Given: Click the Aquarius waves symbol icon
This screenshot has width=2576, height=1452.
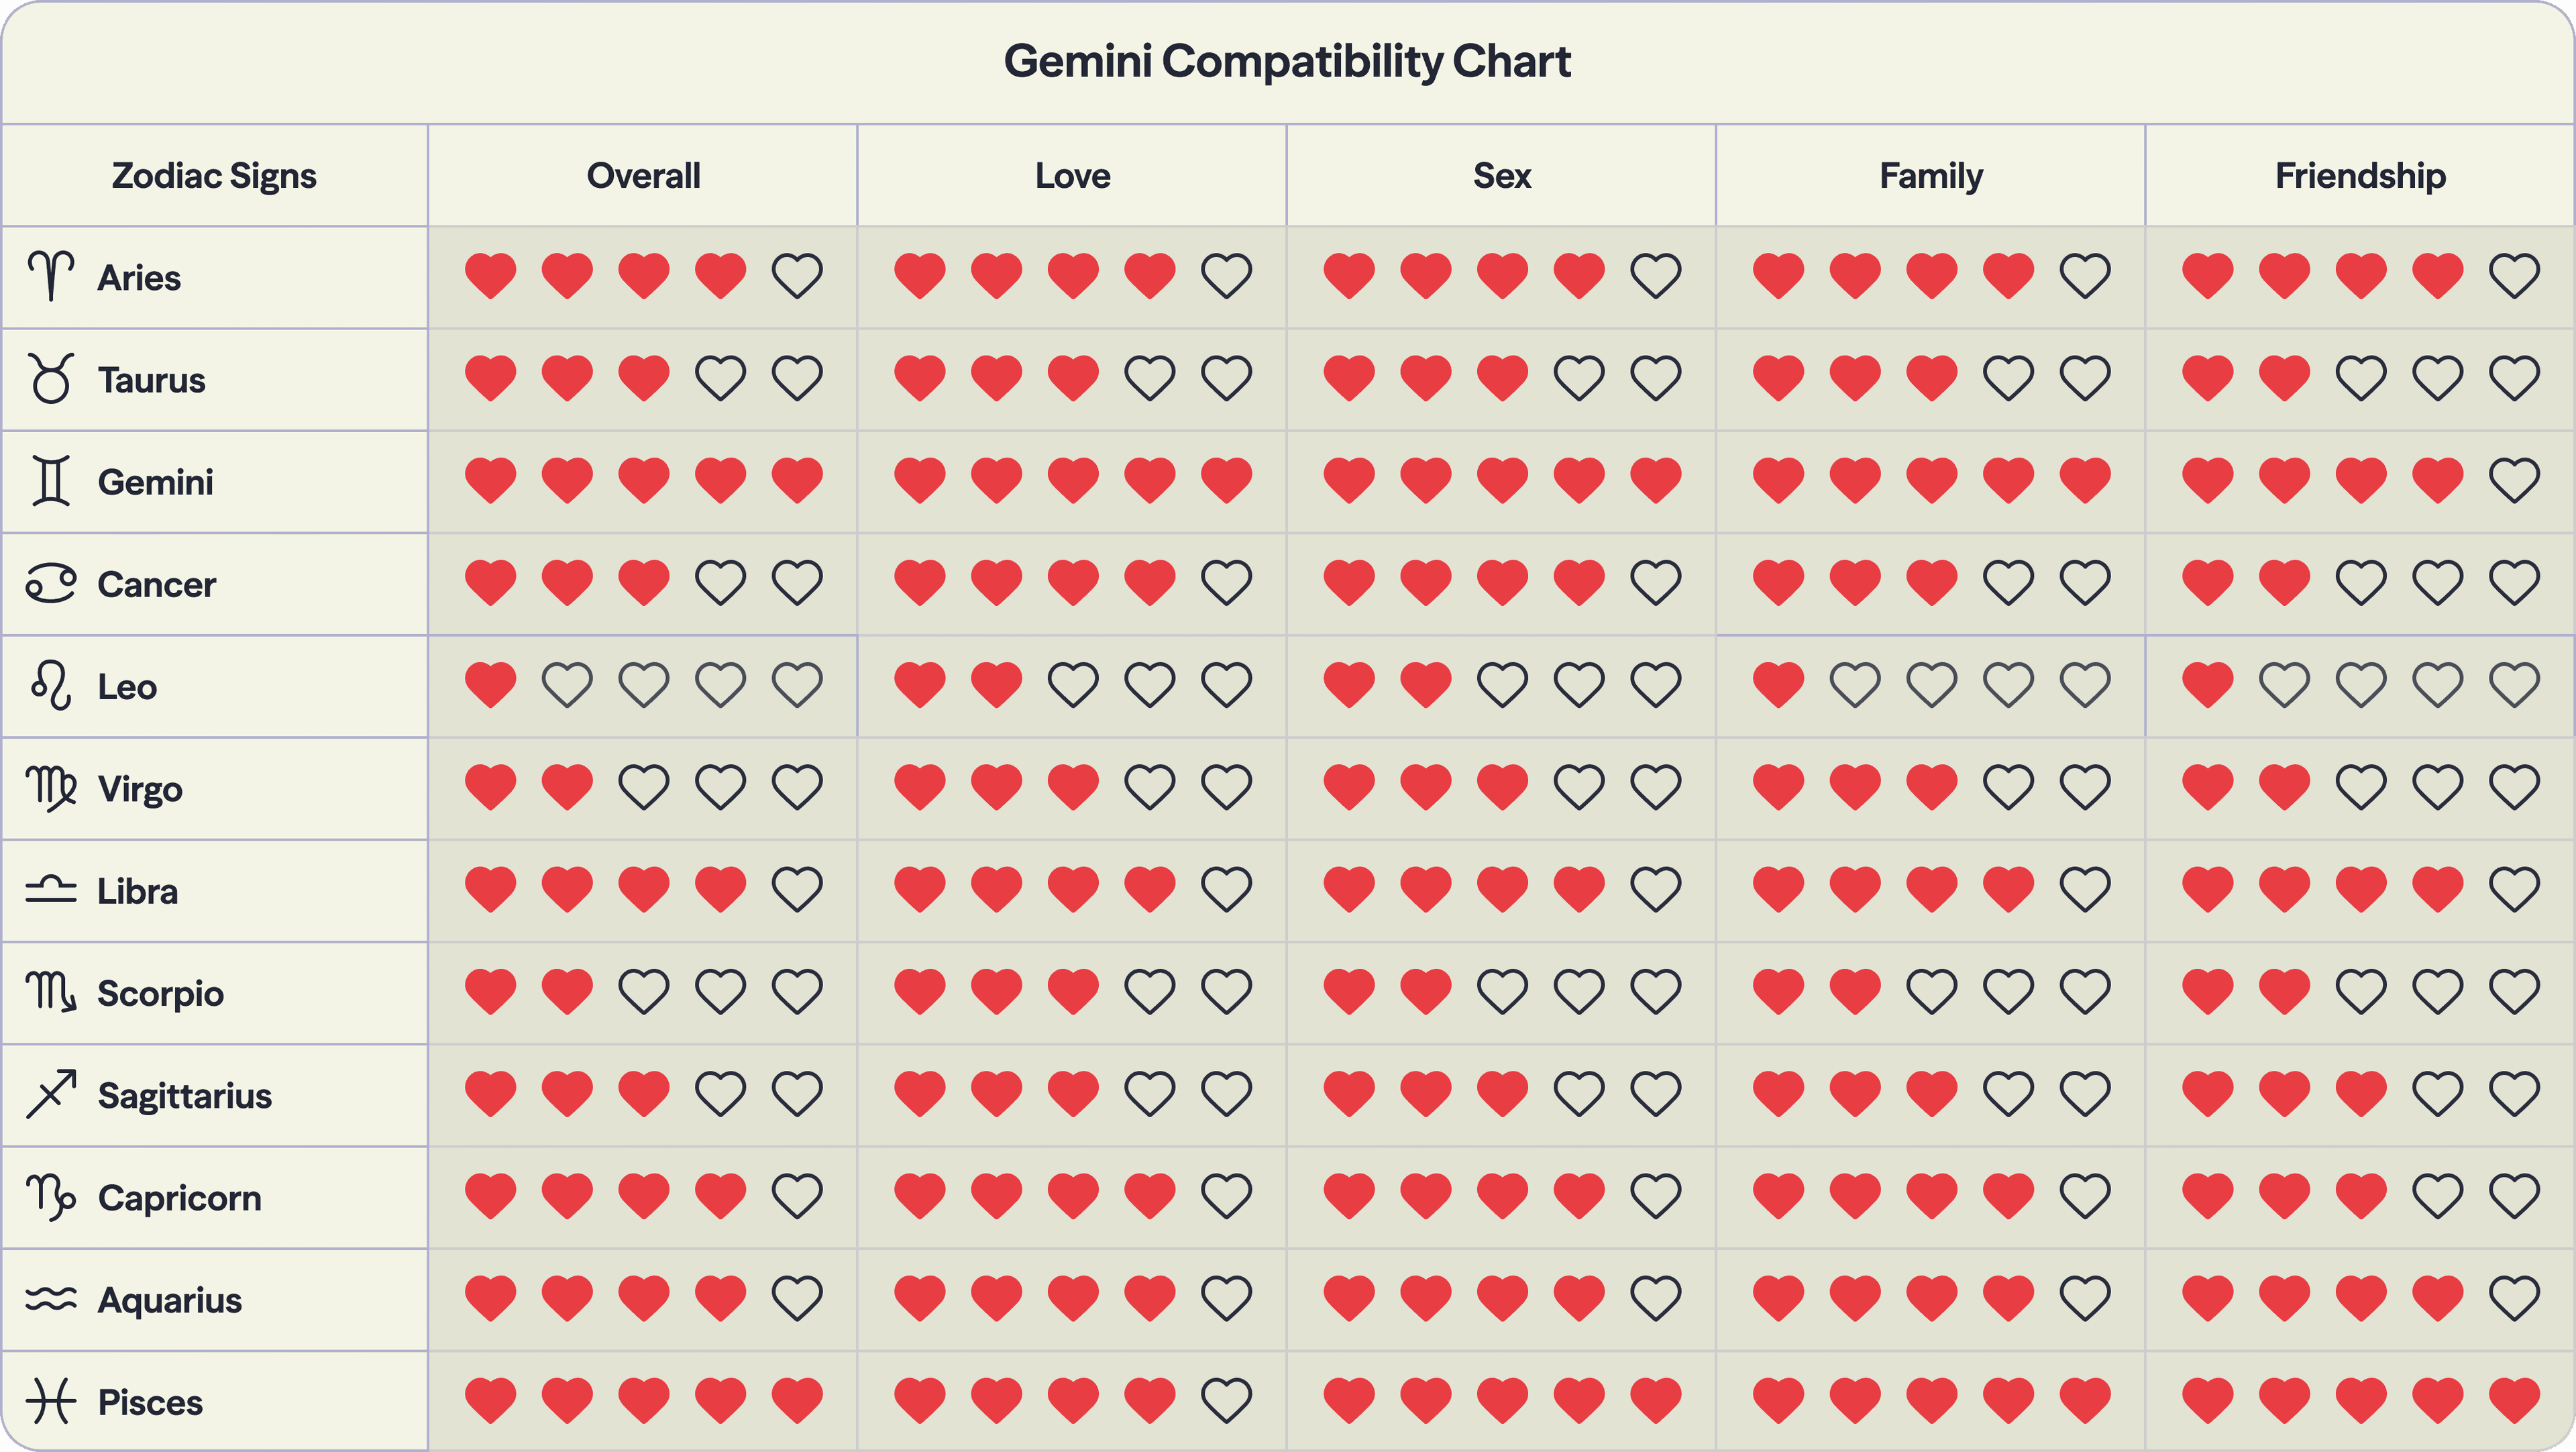Looking at the screenshot, I should 51,1299.
